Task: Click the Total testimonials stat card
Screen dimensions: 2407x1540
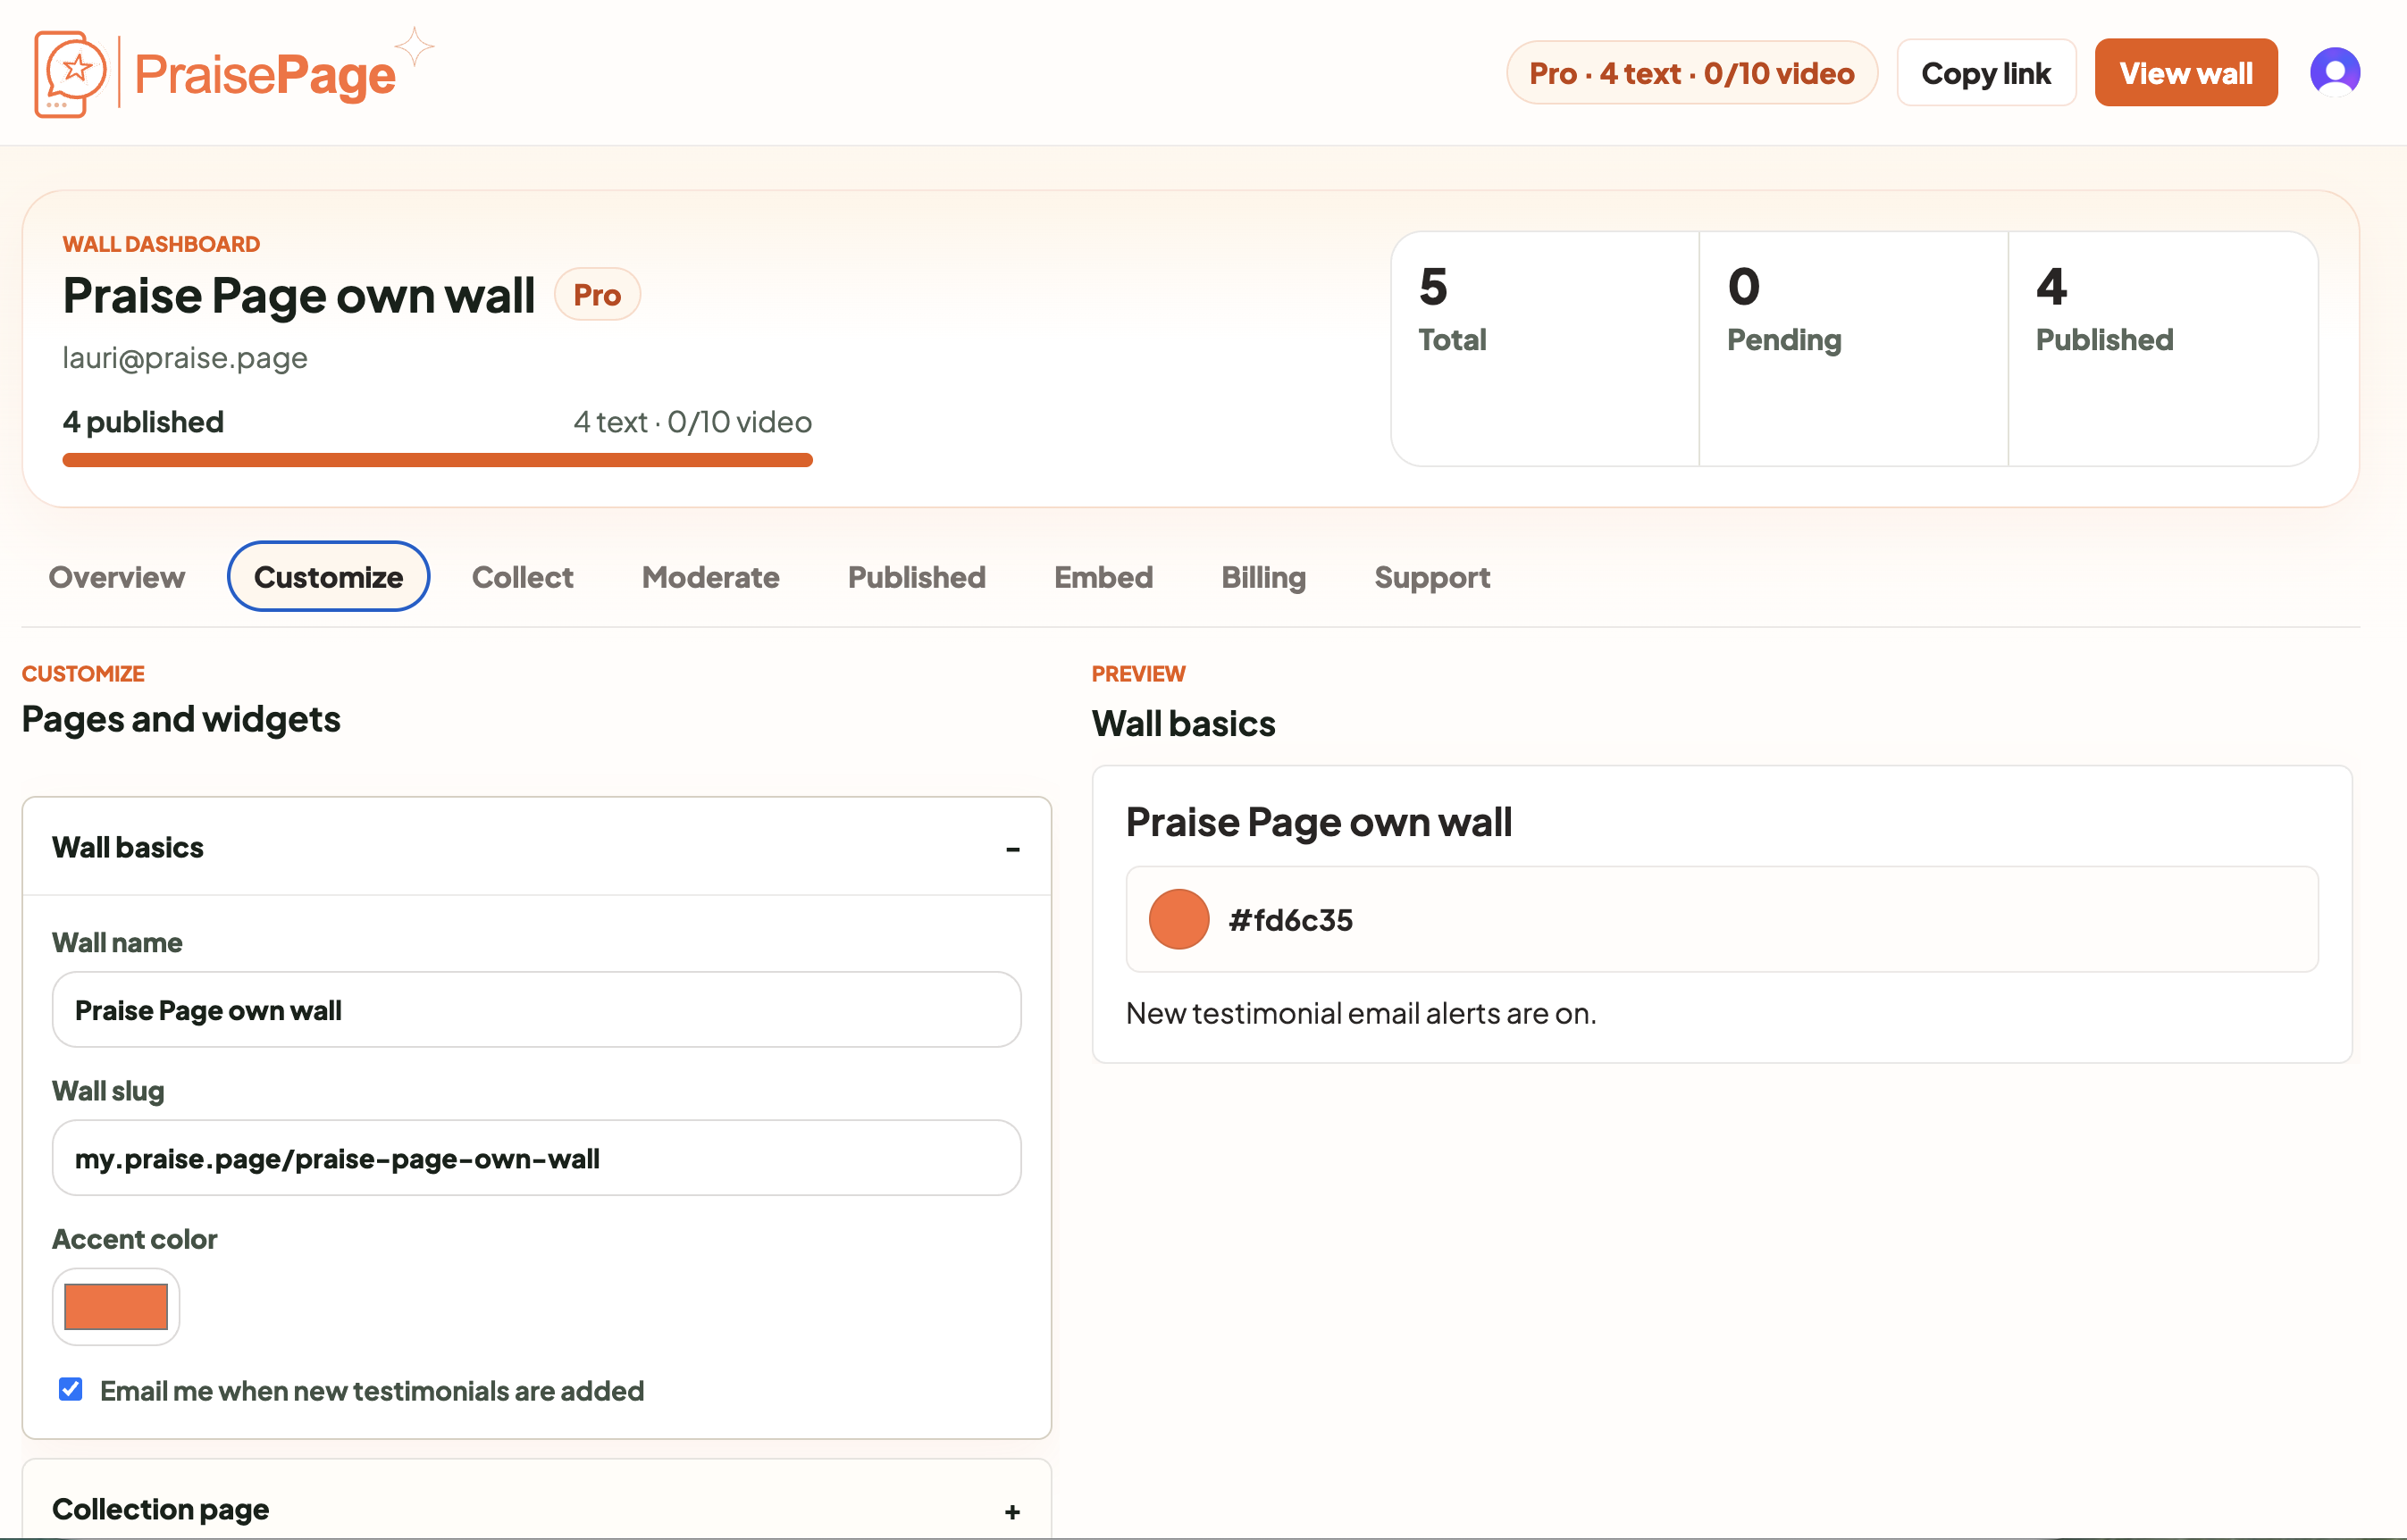Action: coord(1545,349)
